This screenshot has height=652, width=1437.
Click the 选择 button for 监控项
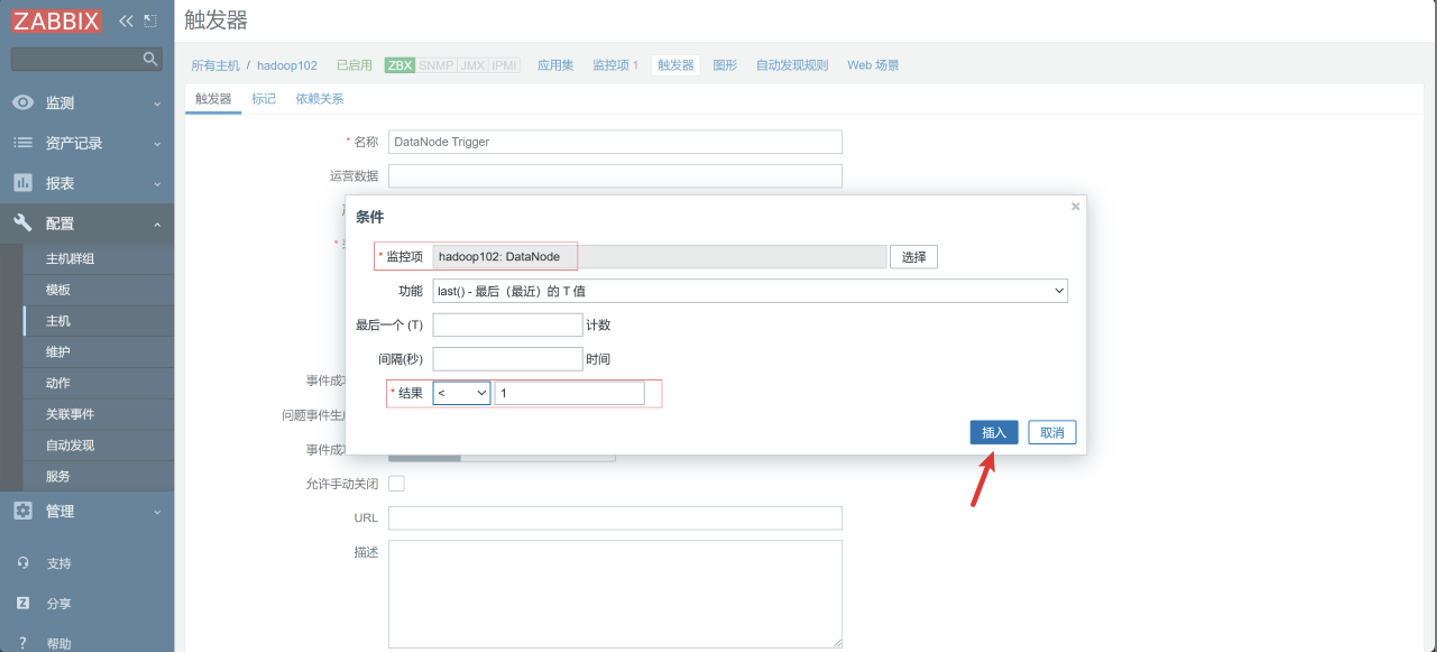pos(914,257)
